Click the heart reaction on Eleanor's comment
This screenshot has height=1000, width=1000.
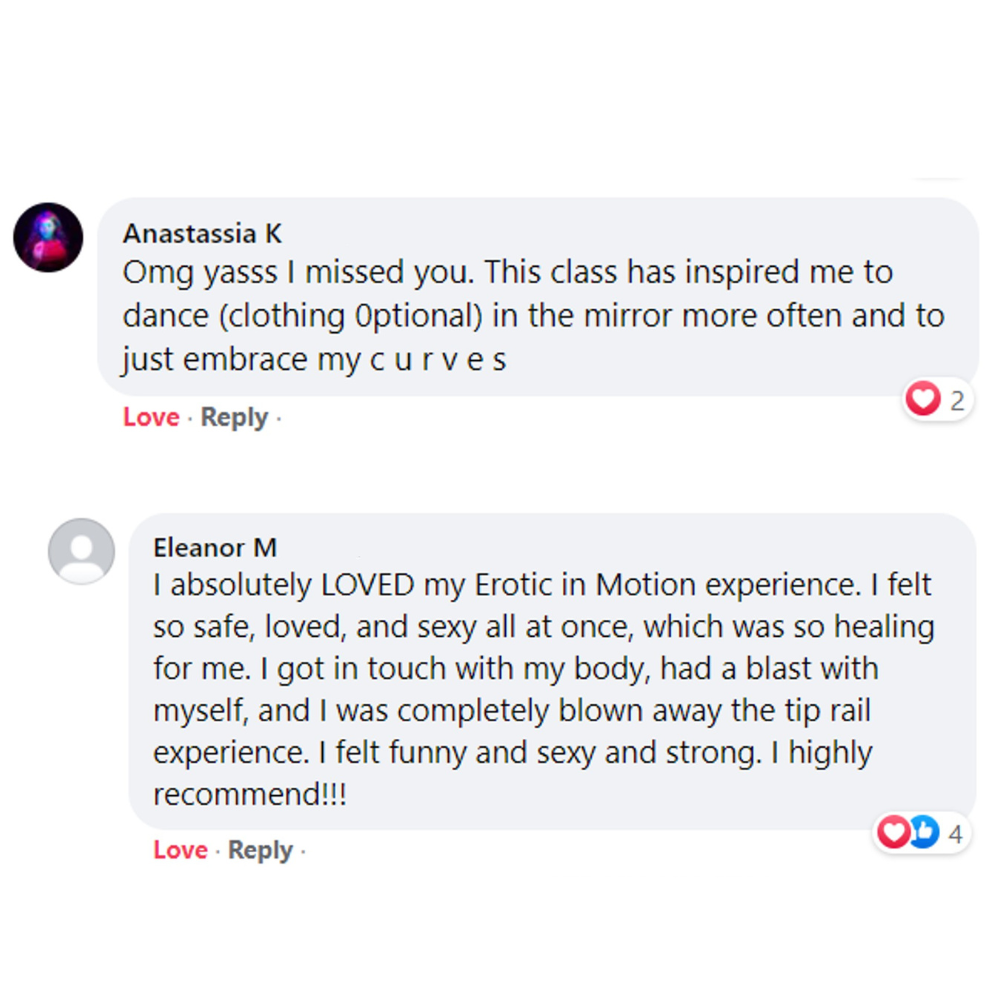pyautogui.click(x=893, y=832)
